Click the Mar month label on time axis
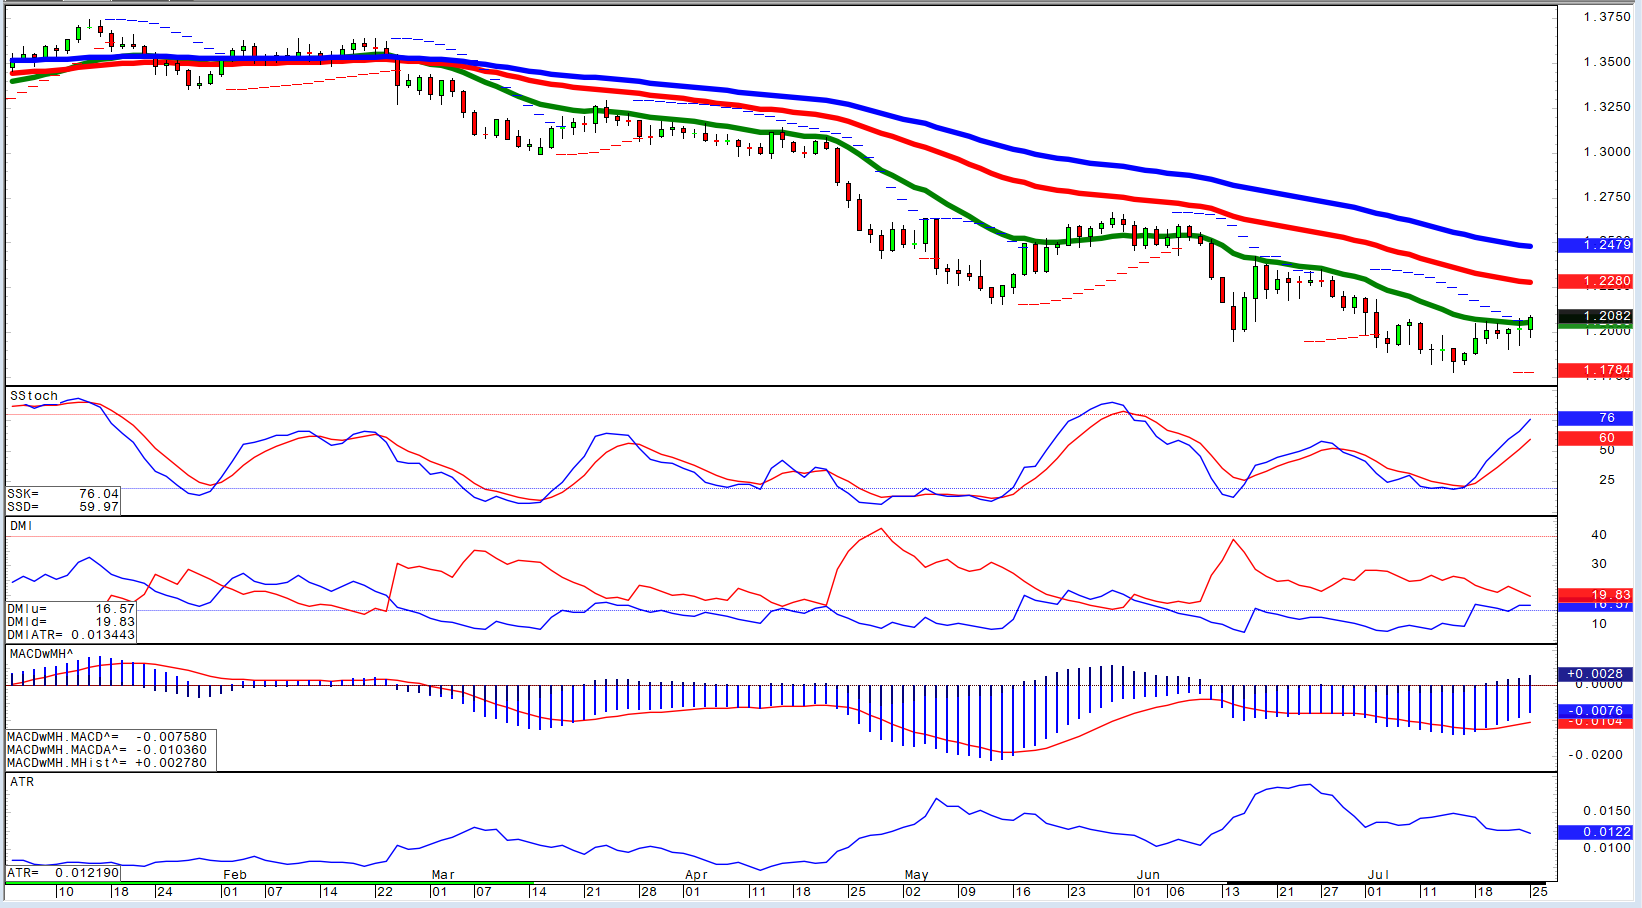Image resolution: width=1642 pixels, height=908 pixels. coord(443,875)
